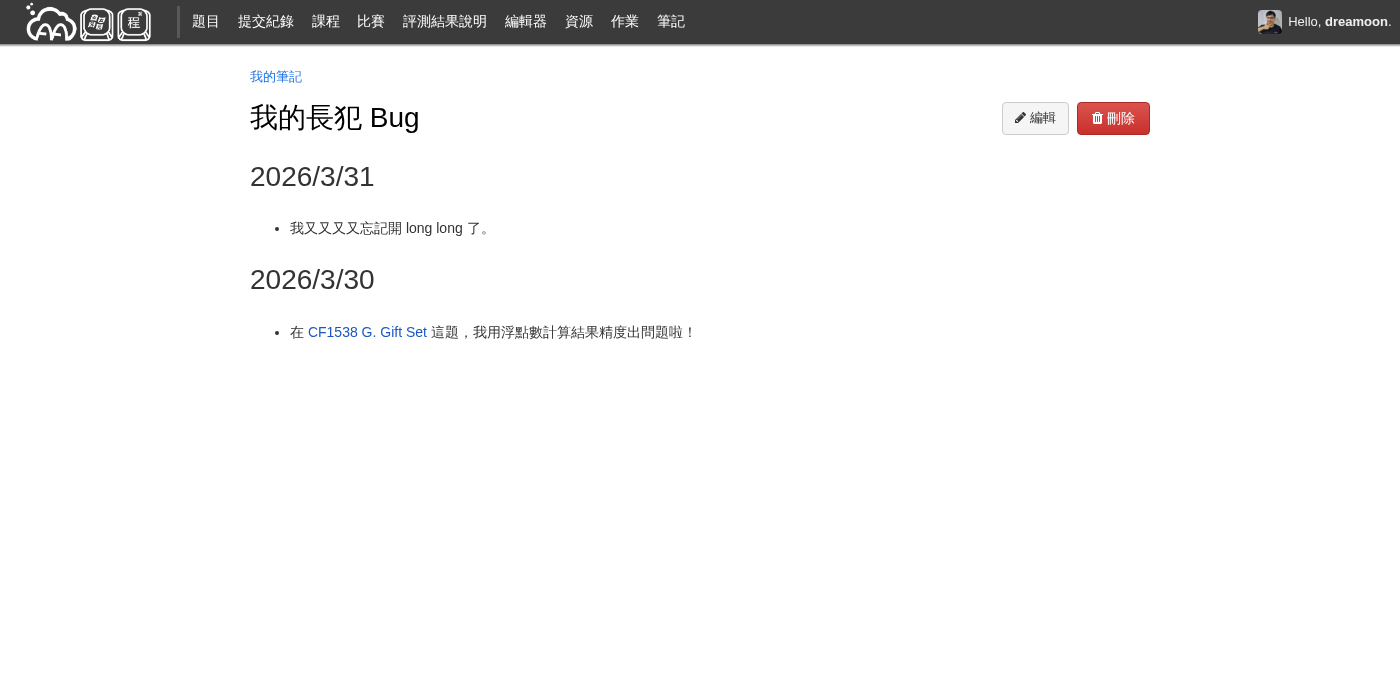1400x700 pixels.
Task: Launch the 編輯器 from the navbar
Action: [526, 21]
